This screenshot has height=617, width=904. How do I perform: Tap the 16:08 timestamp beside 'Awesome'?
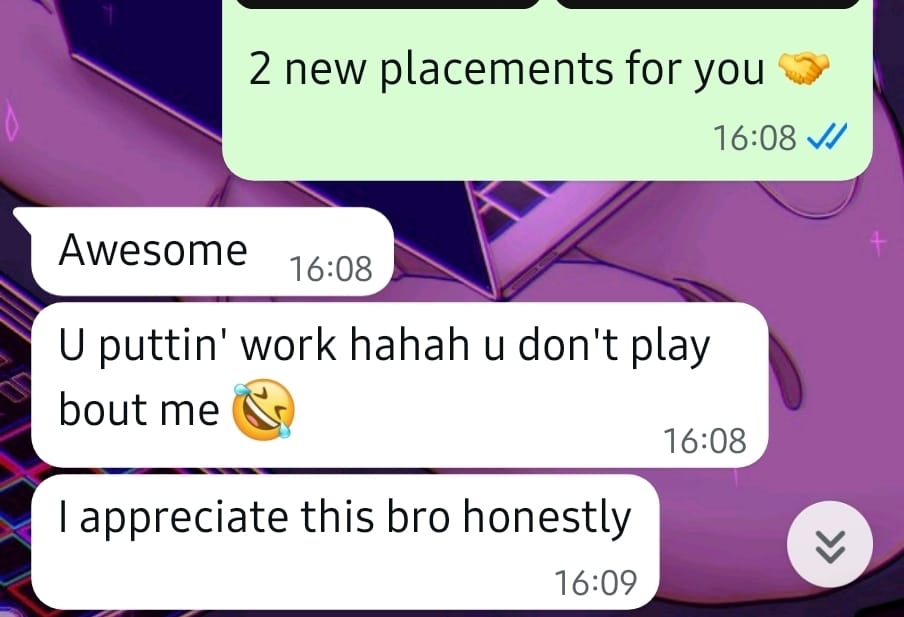click(x=330, y=269)
